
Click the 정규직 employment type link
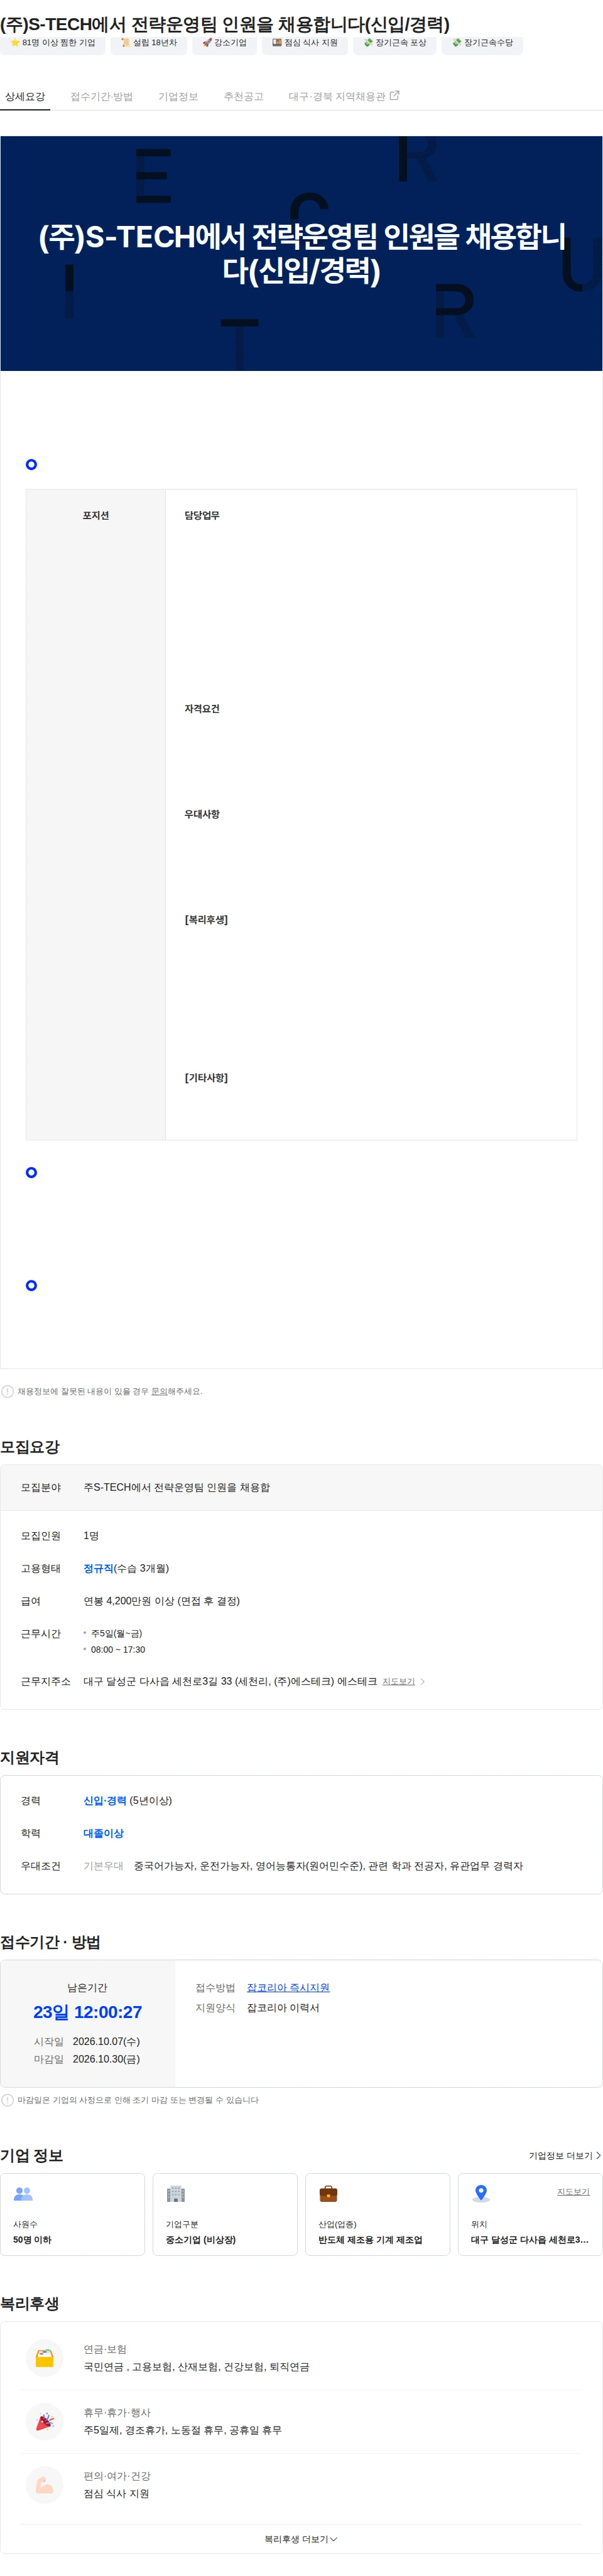pyautogui.click(x=98, y=1568)
